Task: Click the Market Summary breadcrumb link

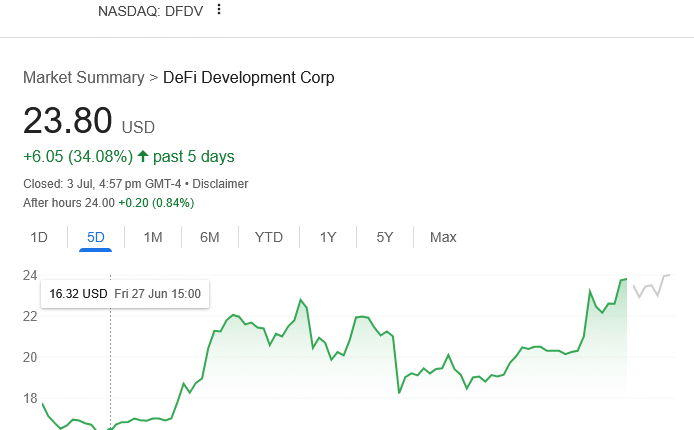Action: click(83, 77)
